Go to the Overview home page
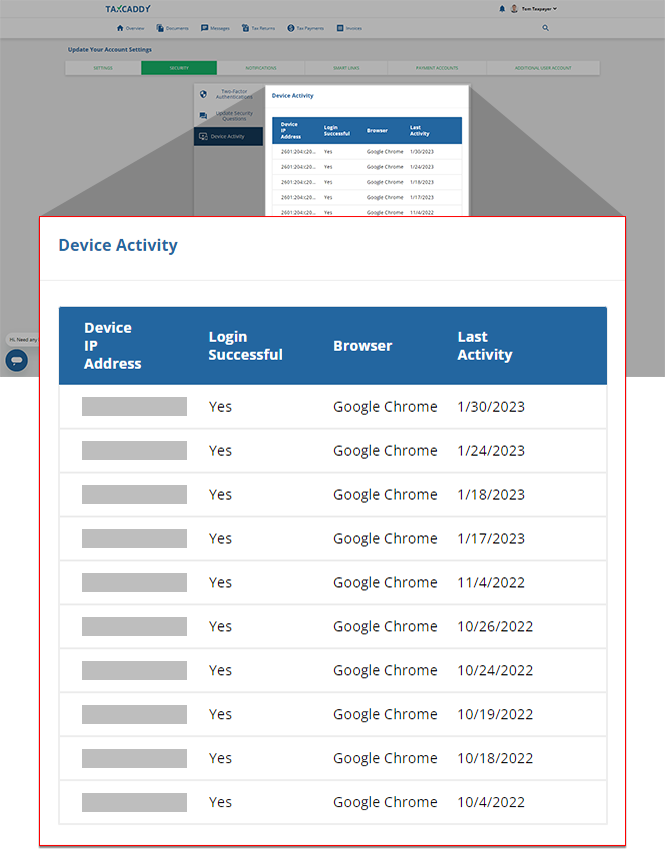The image size is (665, 852). (x=130, y=28)
